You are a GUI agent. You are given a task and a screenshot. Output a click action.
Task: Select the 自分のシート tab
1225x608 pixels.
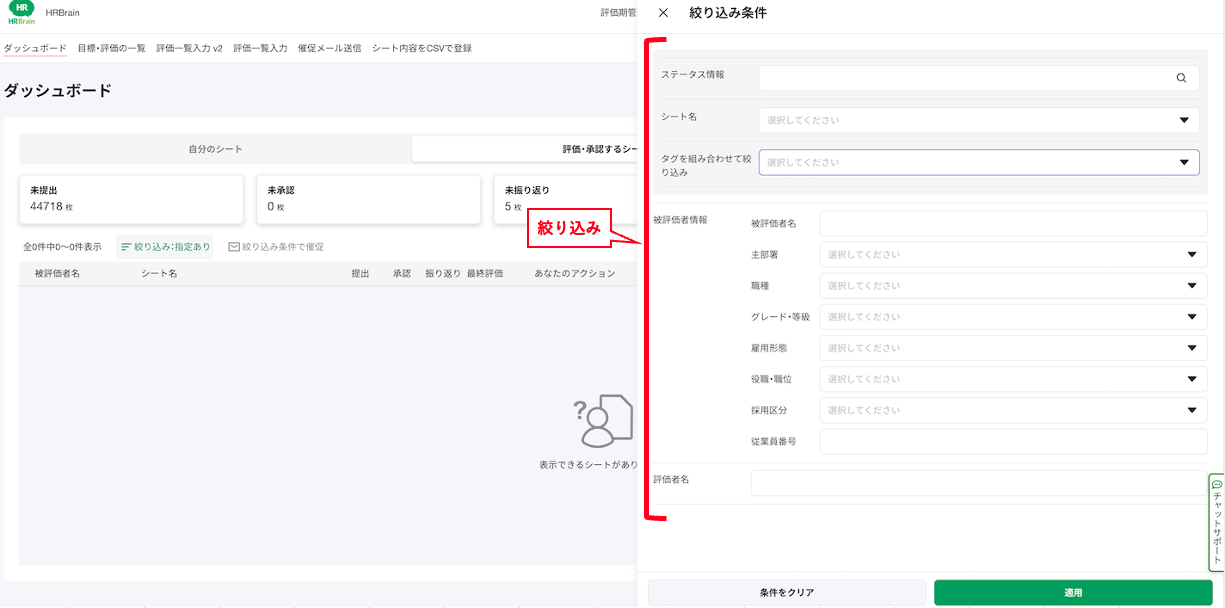[x=215, y=149]
